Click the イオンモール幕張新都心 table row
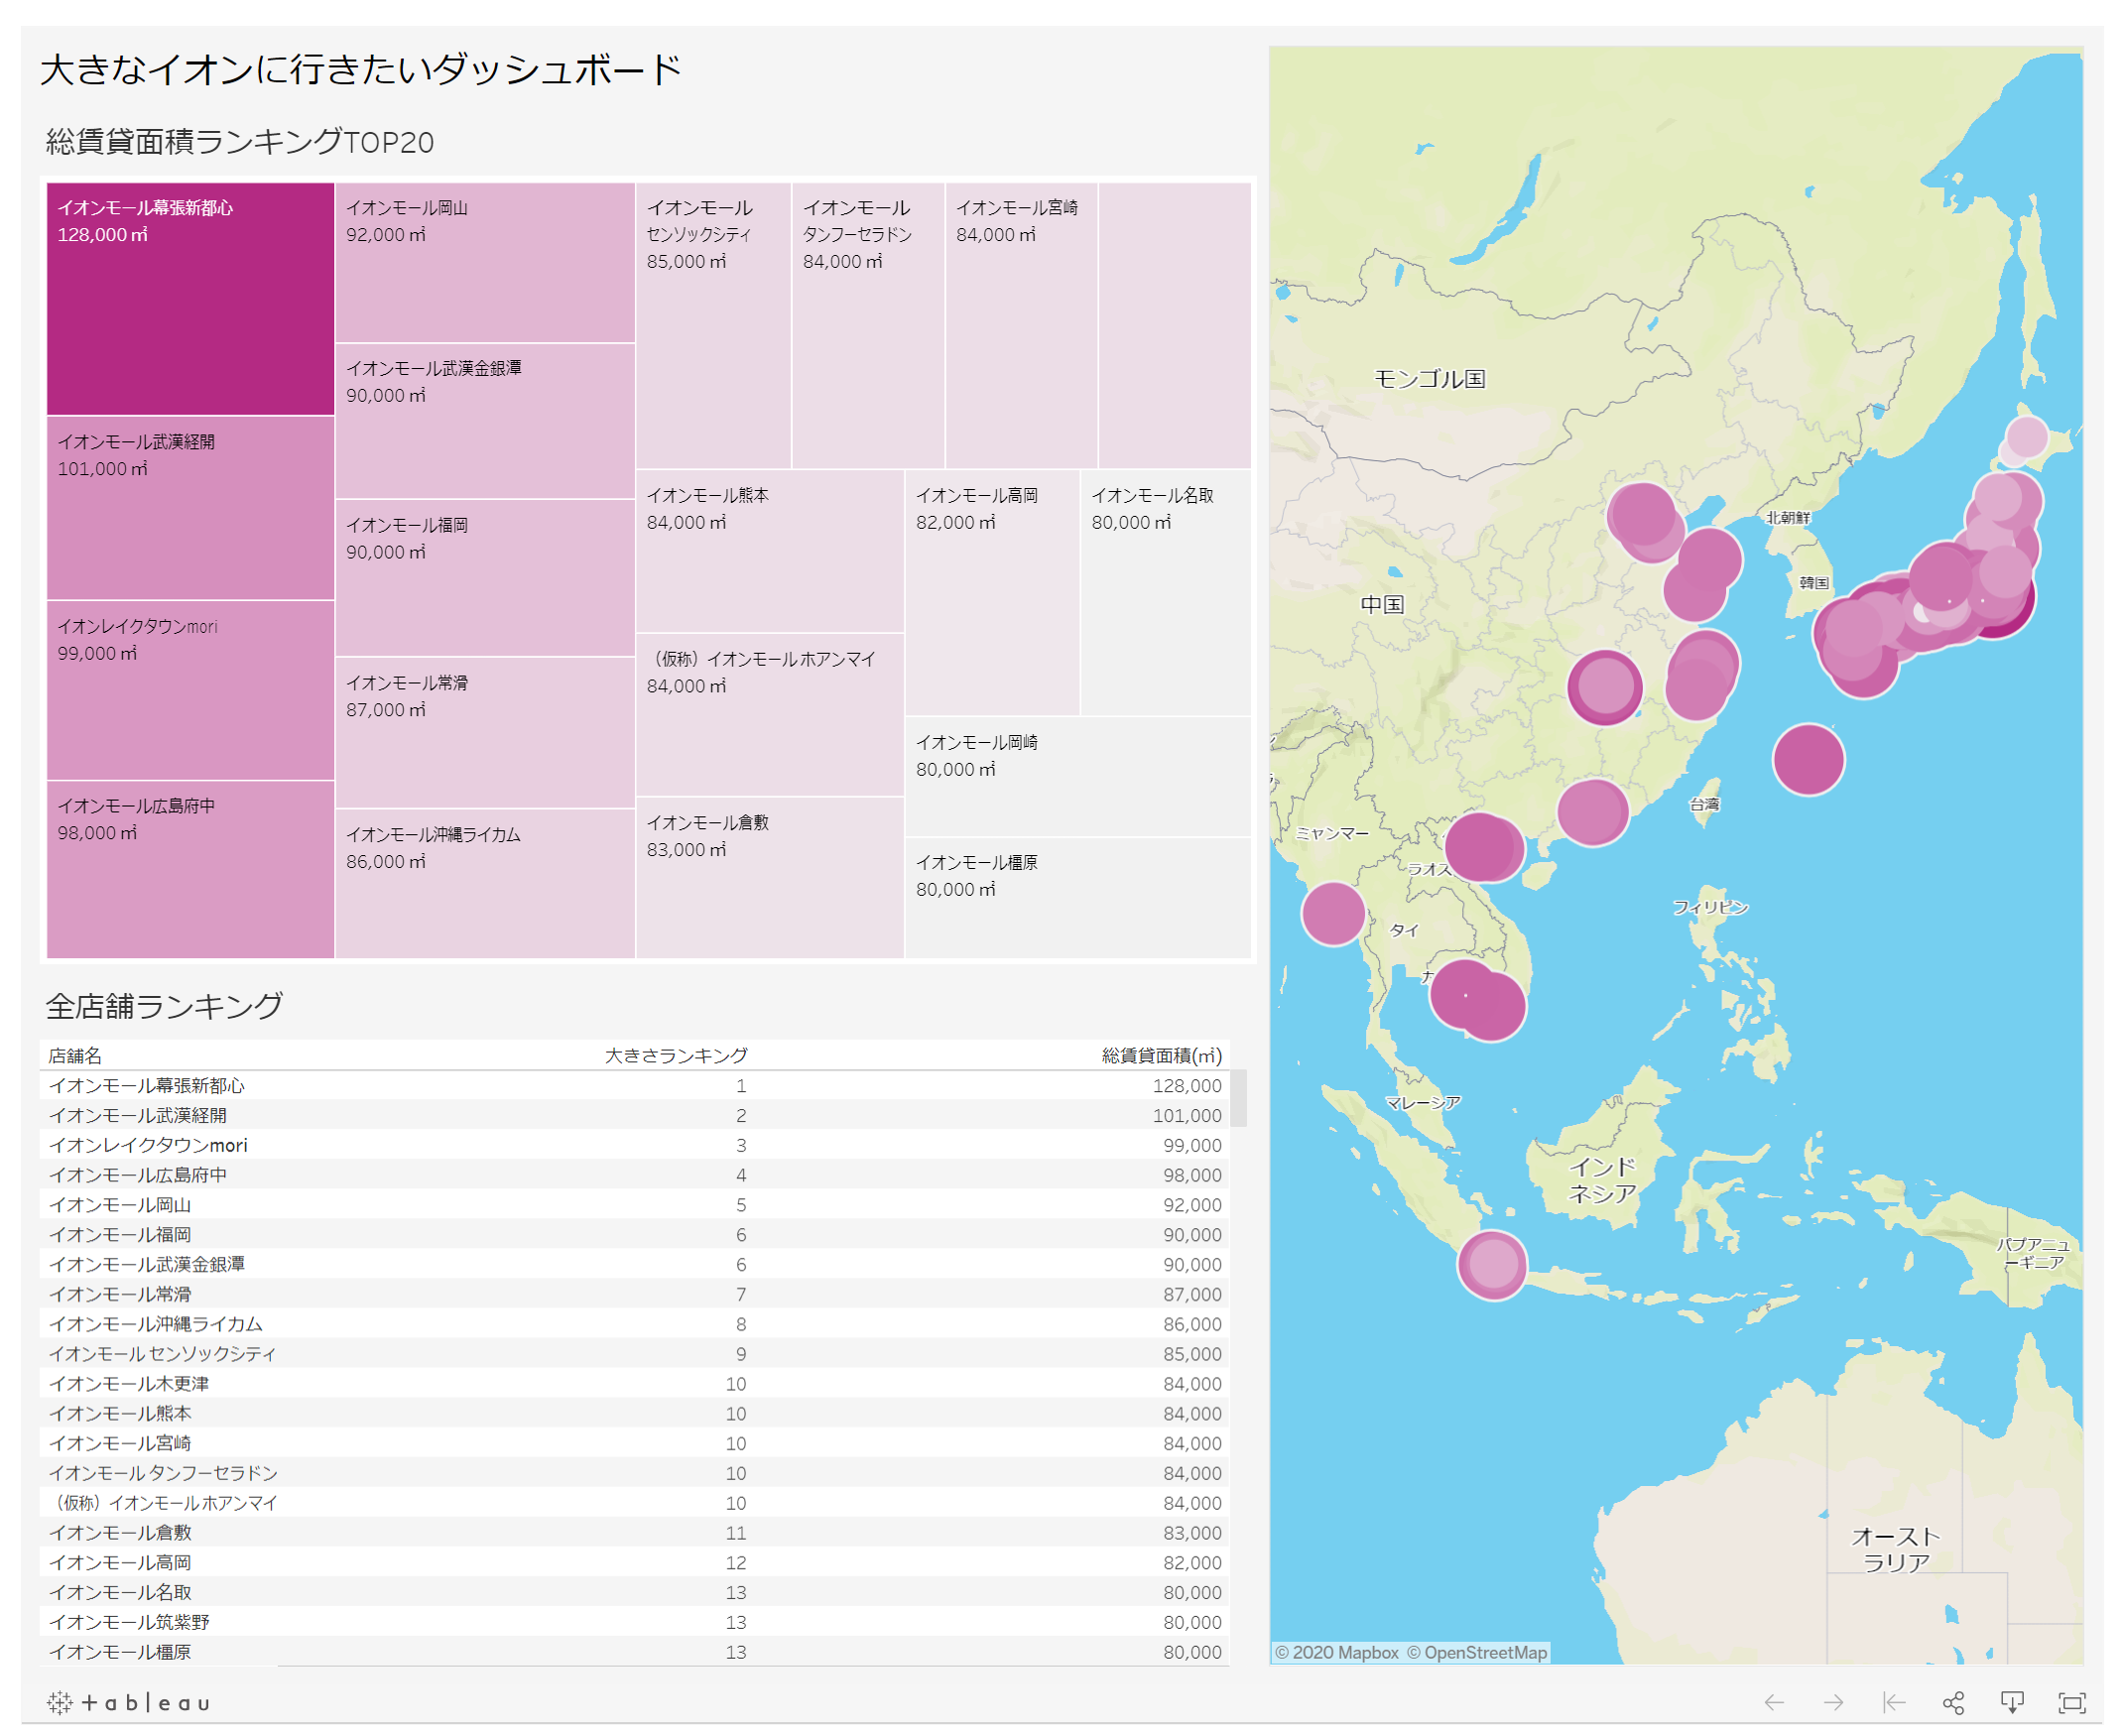 pyautogui.click(x=635, y=1086)
